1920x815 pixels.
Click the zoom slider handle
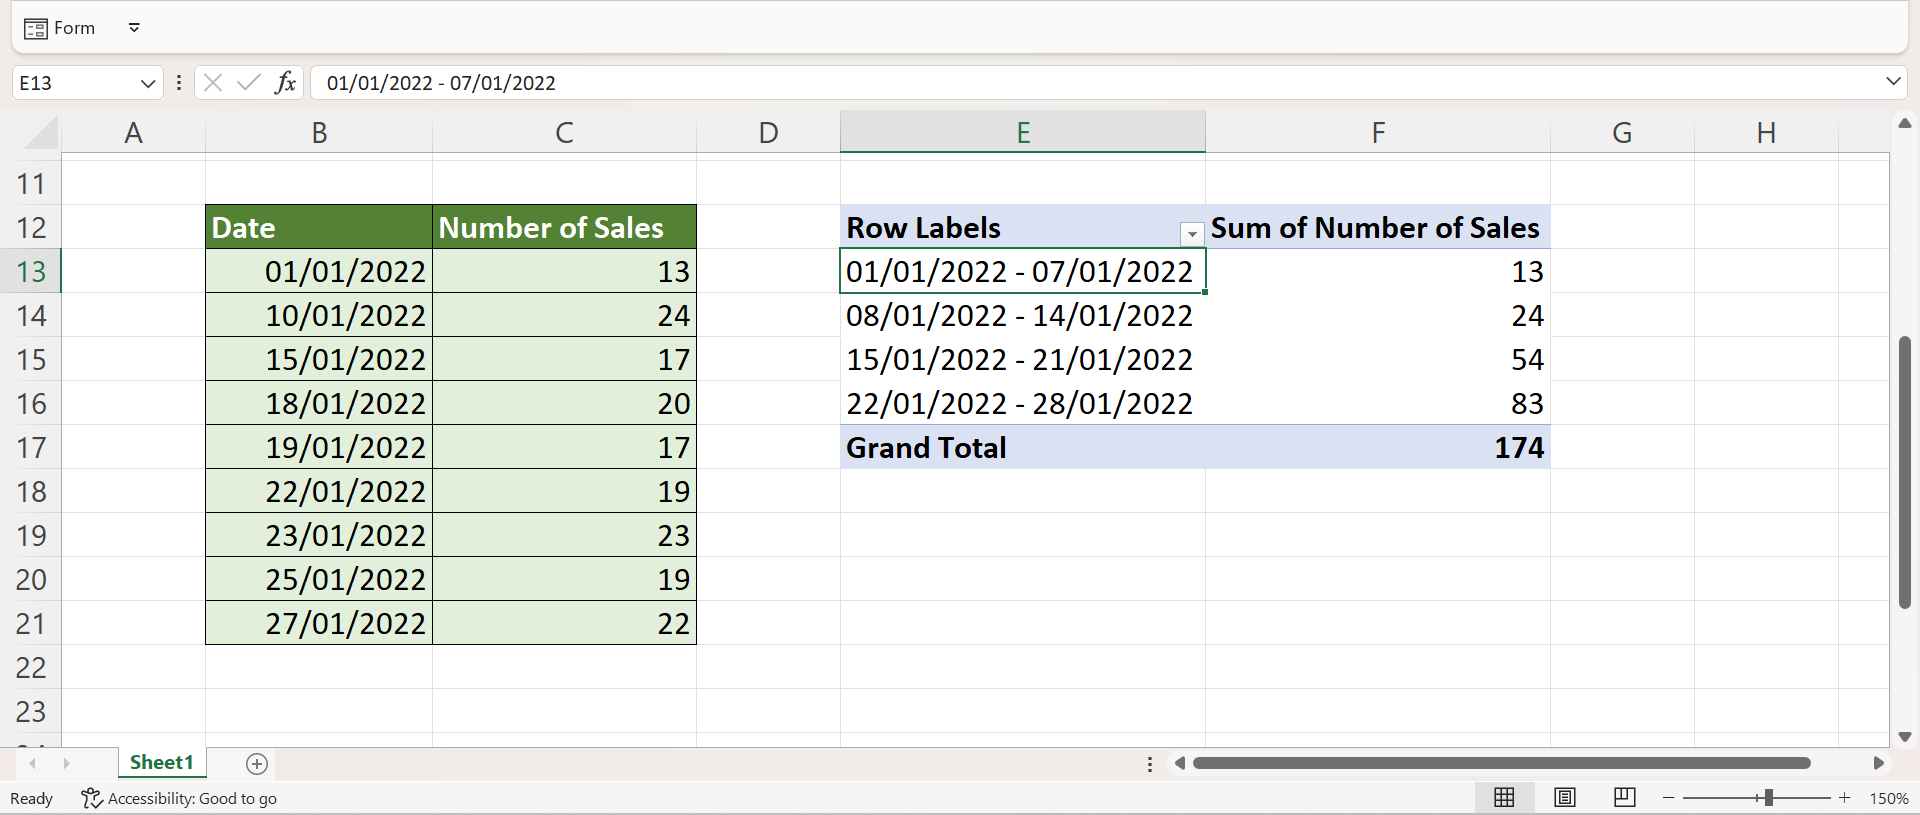pyautogui.click(x=1768, y=797)
